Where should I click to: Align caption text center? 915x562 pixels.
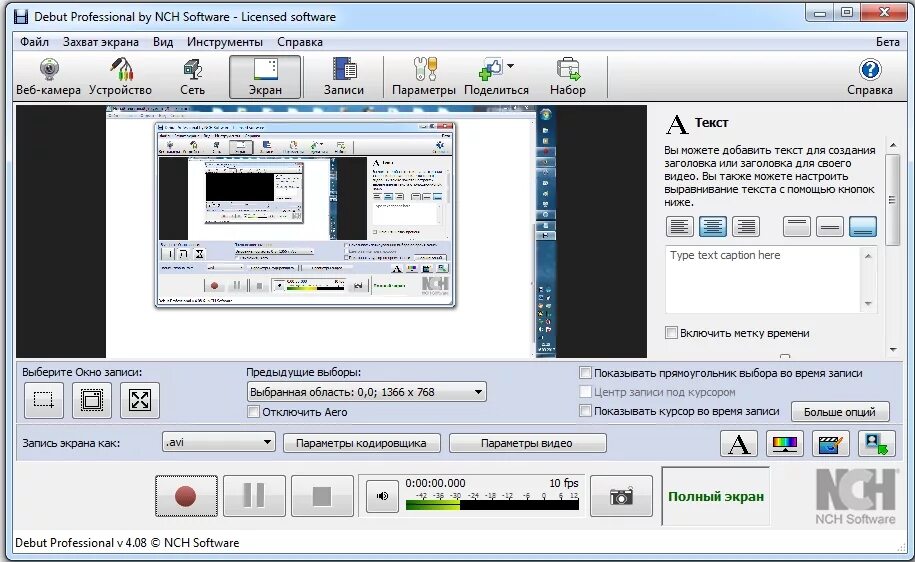click(x=713, y=226)
